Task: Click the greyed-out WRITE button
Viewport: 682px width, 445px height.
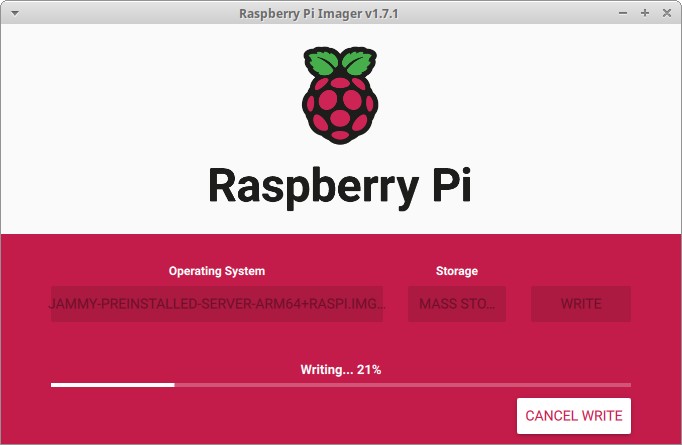Action: tap(580, 304)
